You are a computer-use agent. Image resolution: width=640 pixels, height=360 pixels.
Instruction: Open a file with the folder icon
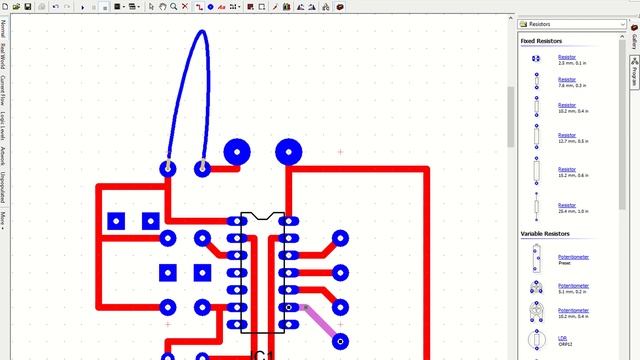tap(16, 7)
